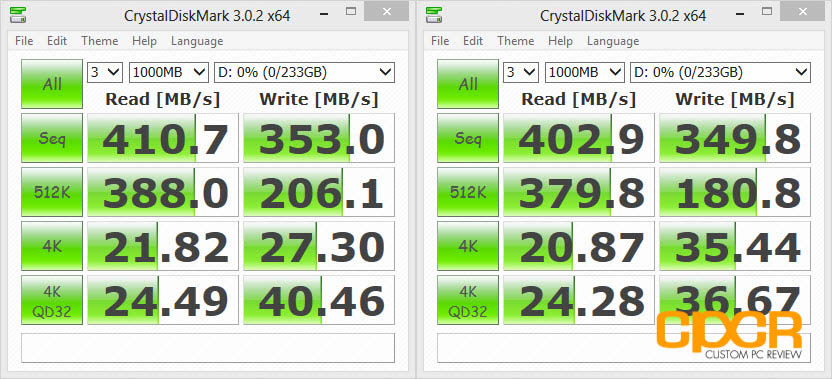Click 4K read result 20.87
This screenshot has width=832, height=379.
coord(579,246)
